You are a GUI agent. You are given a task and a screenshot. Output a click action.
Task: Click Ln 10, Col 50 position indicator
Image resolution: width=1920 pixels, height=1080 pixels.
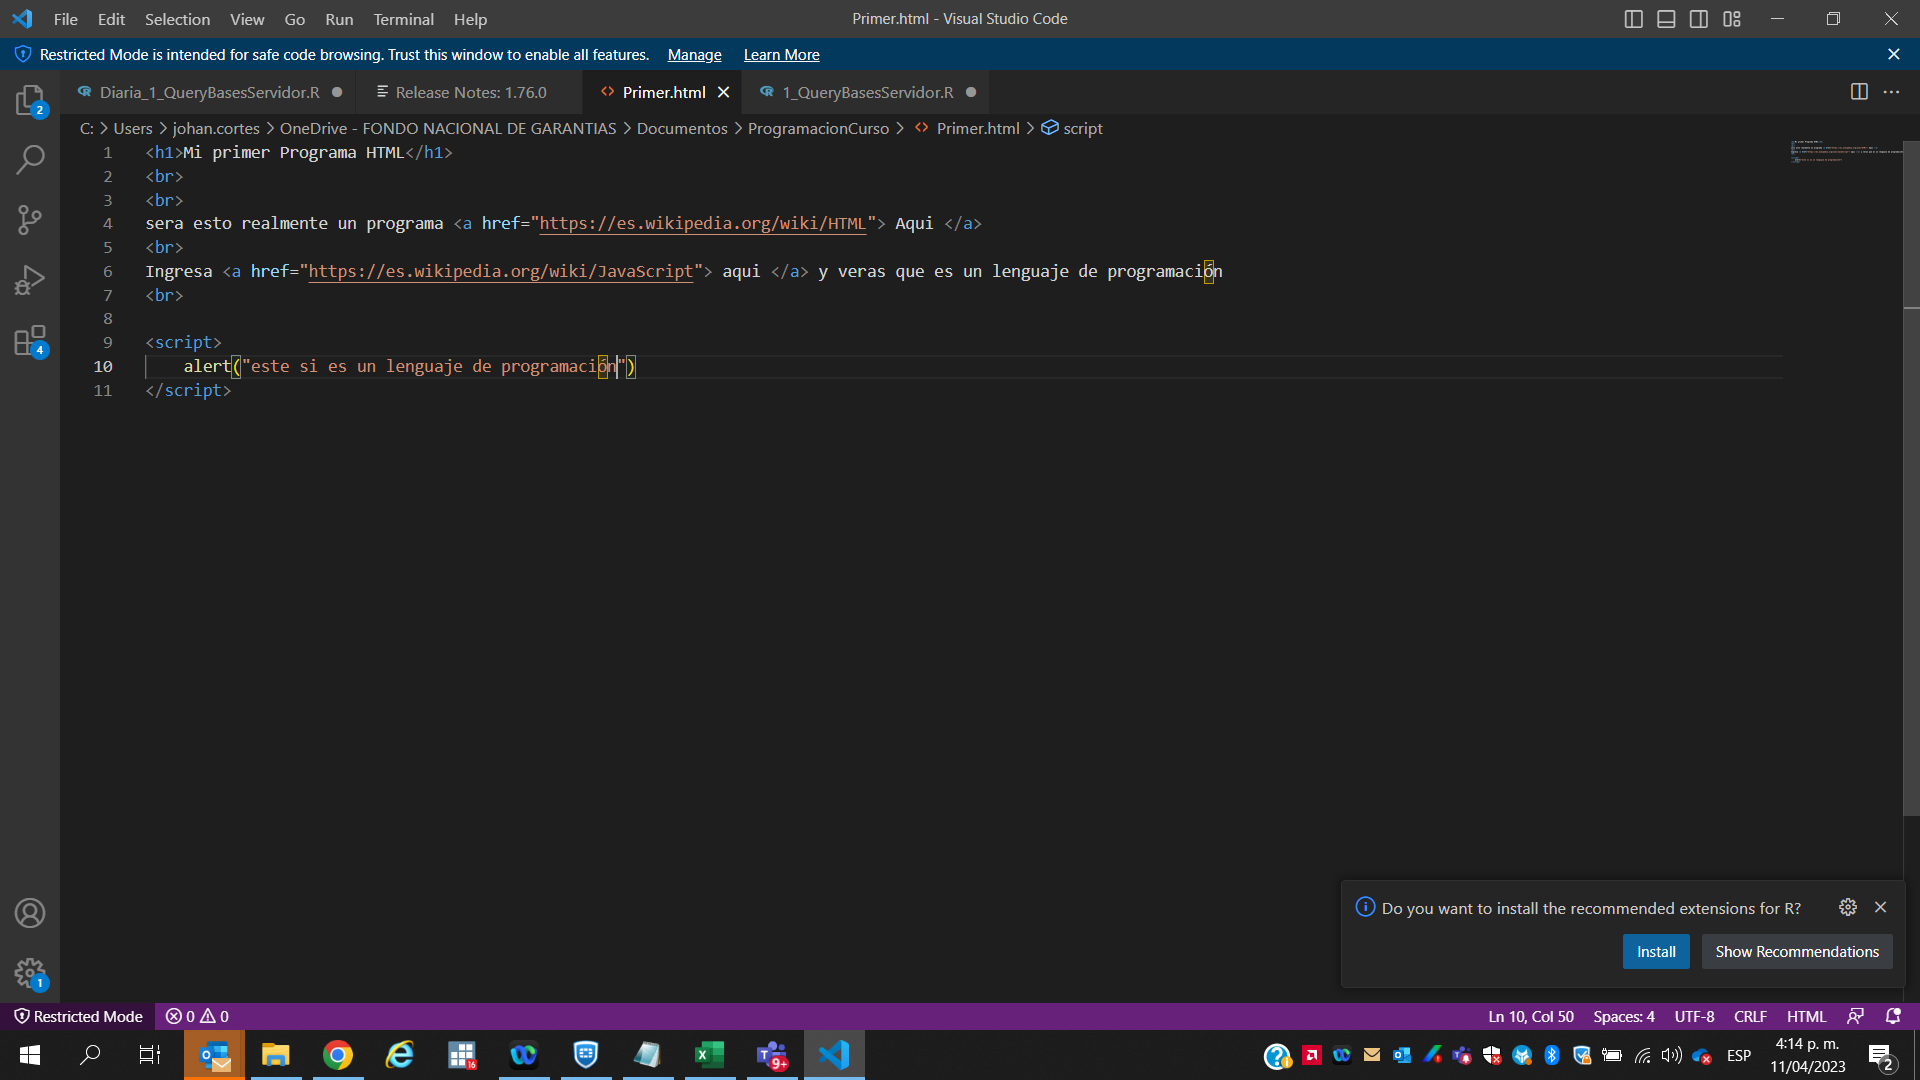coord(1530,1016)
